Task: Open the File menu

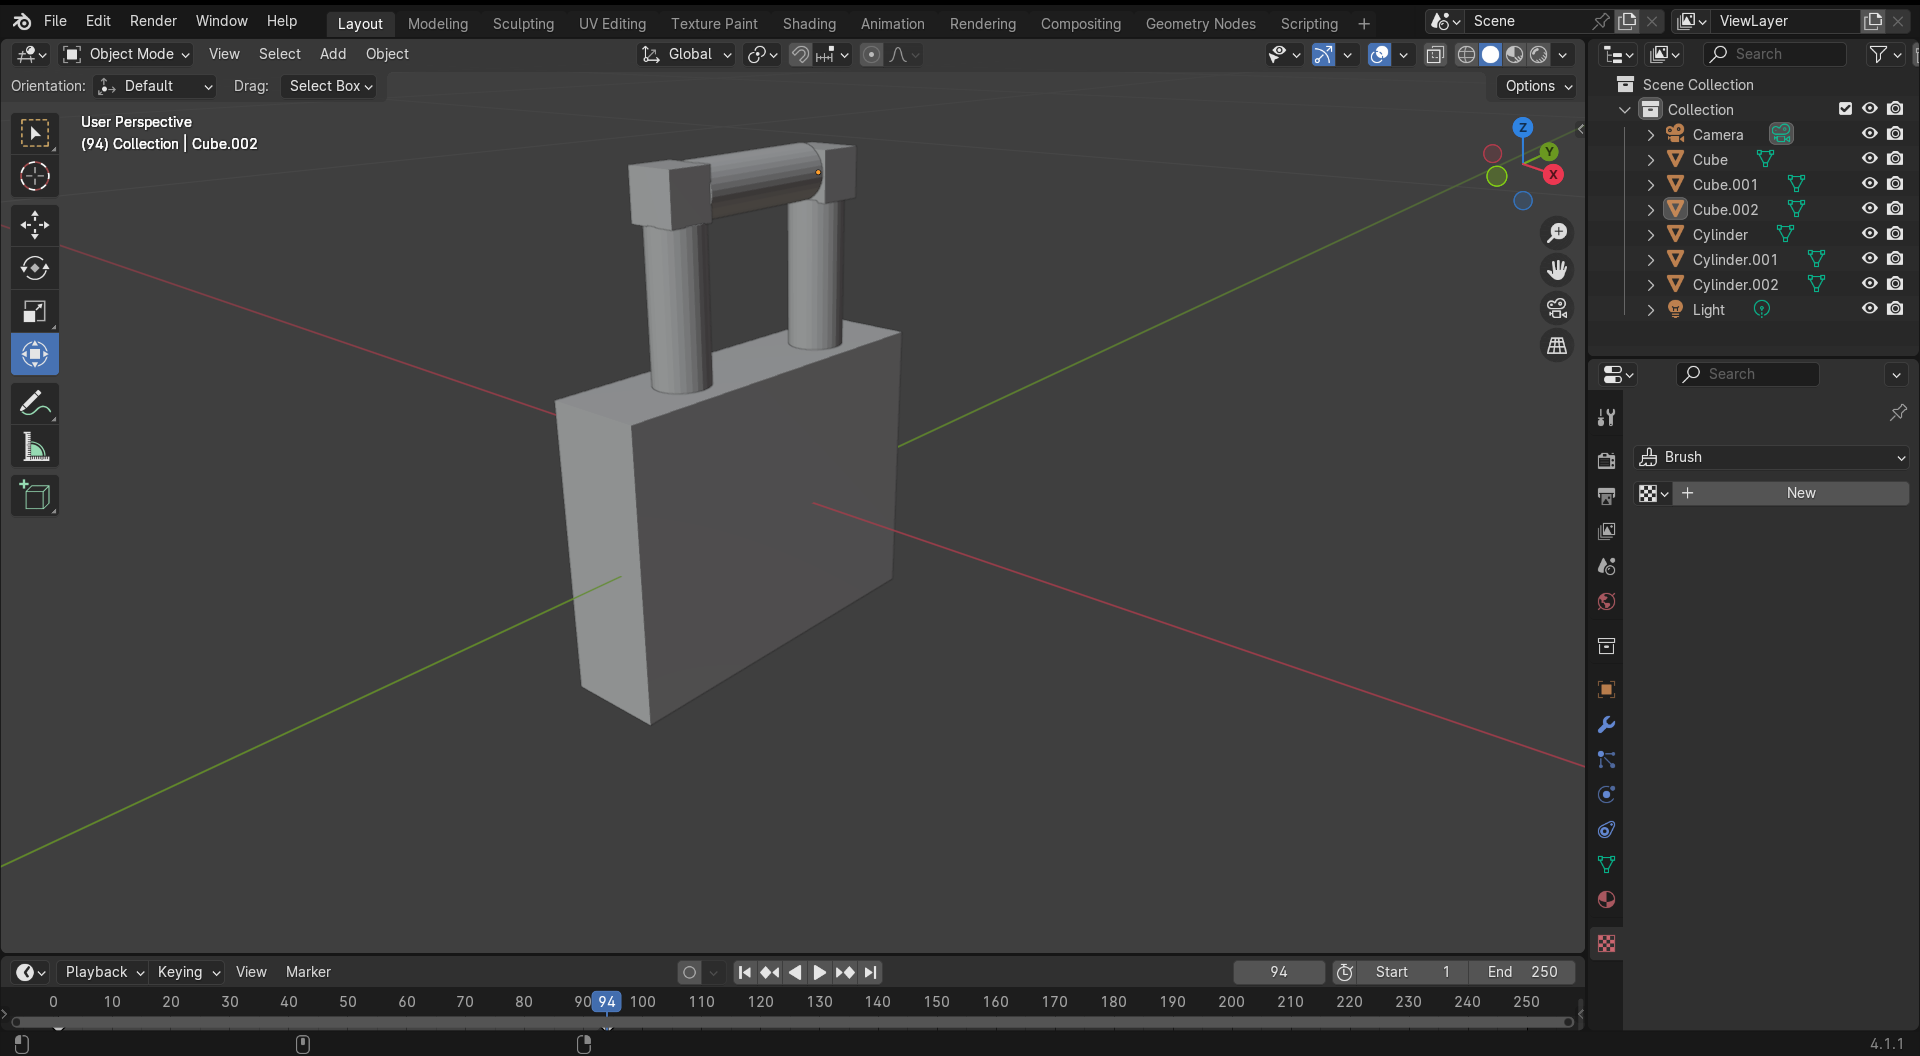Action: pos(55,21)
